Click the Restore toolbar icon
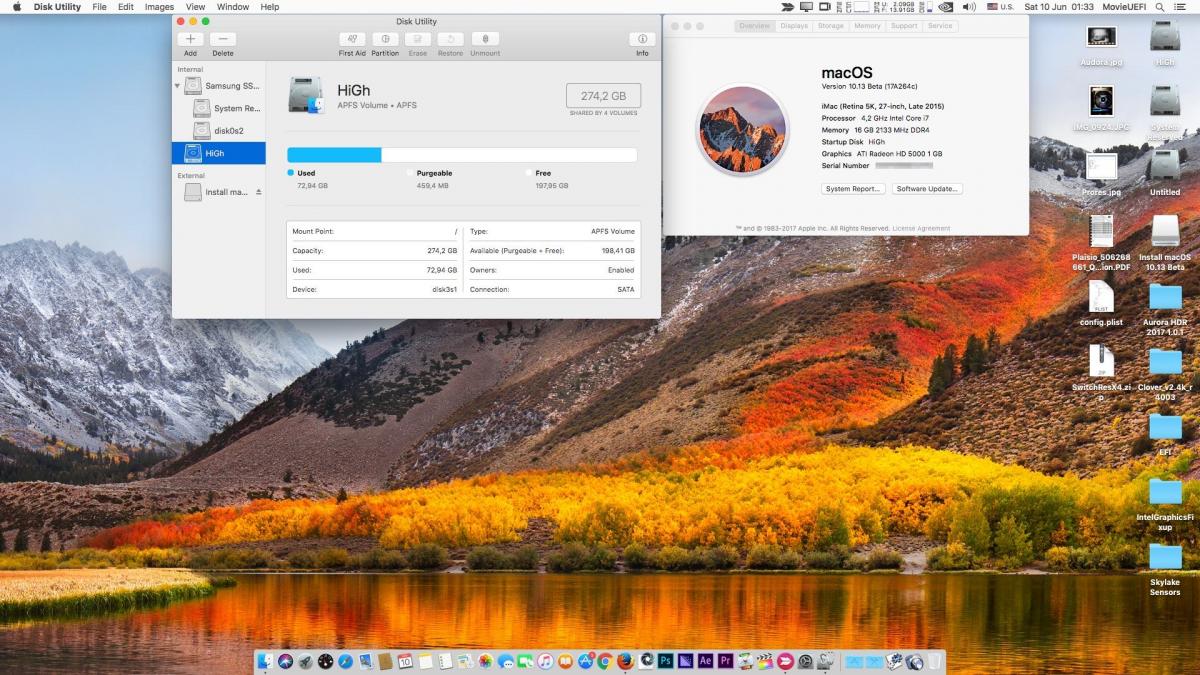Image resolution: width=1200 pixels, height=675 pixels. pyautogui.click(x=450, y=39)
